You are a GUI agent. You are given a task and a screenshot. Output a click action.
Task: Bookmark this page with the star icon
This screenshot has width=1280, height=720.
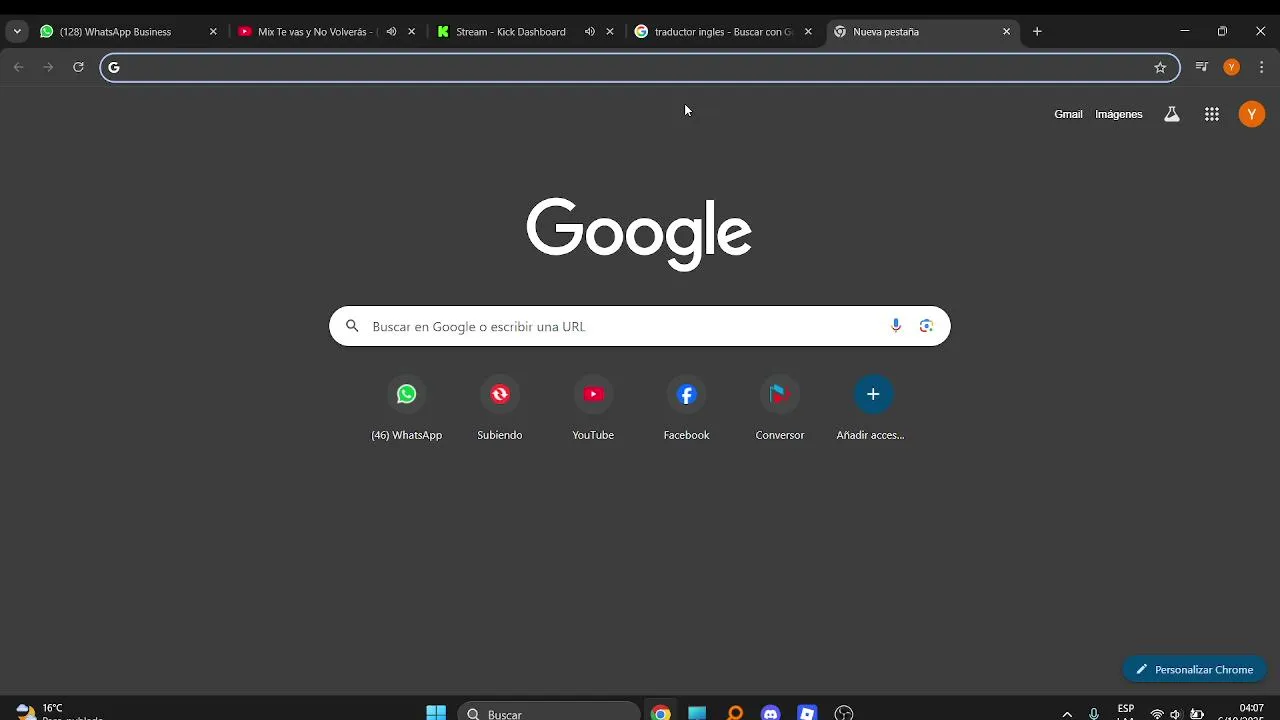click(1160, 67)
